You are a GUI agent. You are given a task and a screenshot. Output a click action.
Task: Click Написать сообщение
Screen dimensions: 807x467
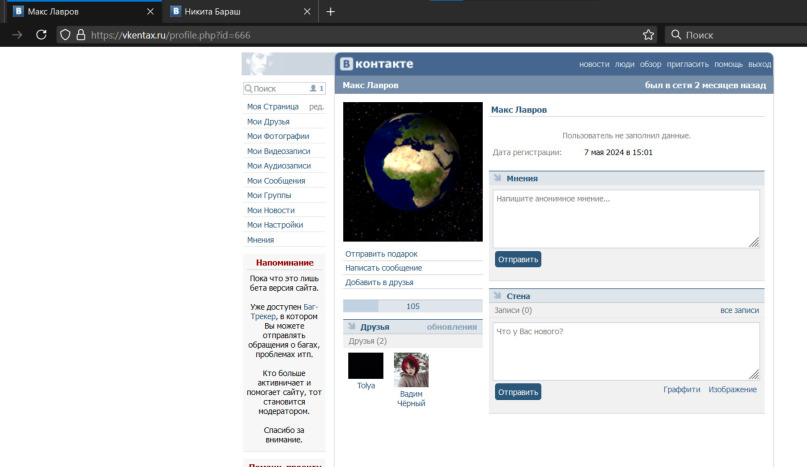383,268
